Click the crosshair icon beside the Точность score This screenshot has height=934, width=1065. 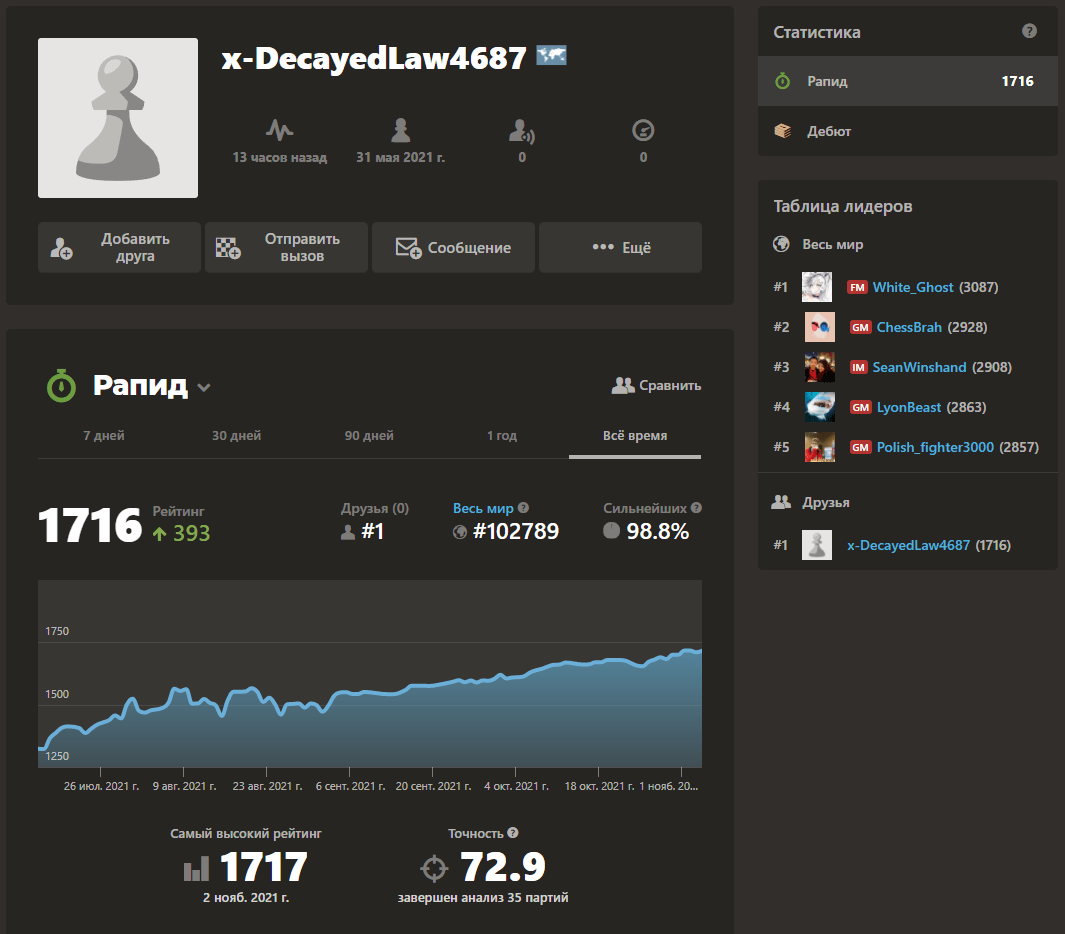[434, 866]
